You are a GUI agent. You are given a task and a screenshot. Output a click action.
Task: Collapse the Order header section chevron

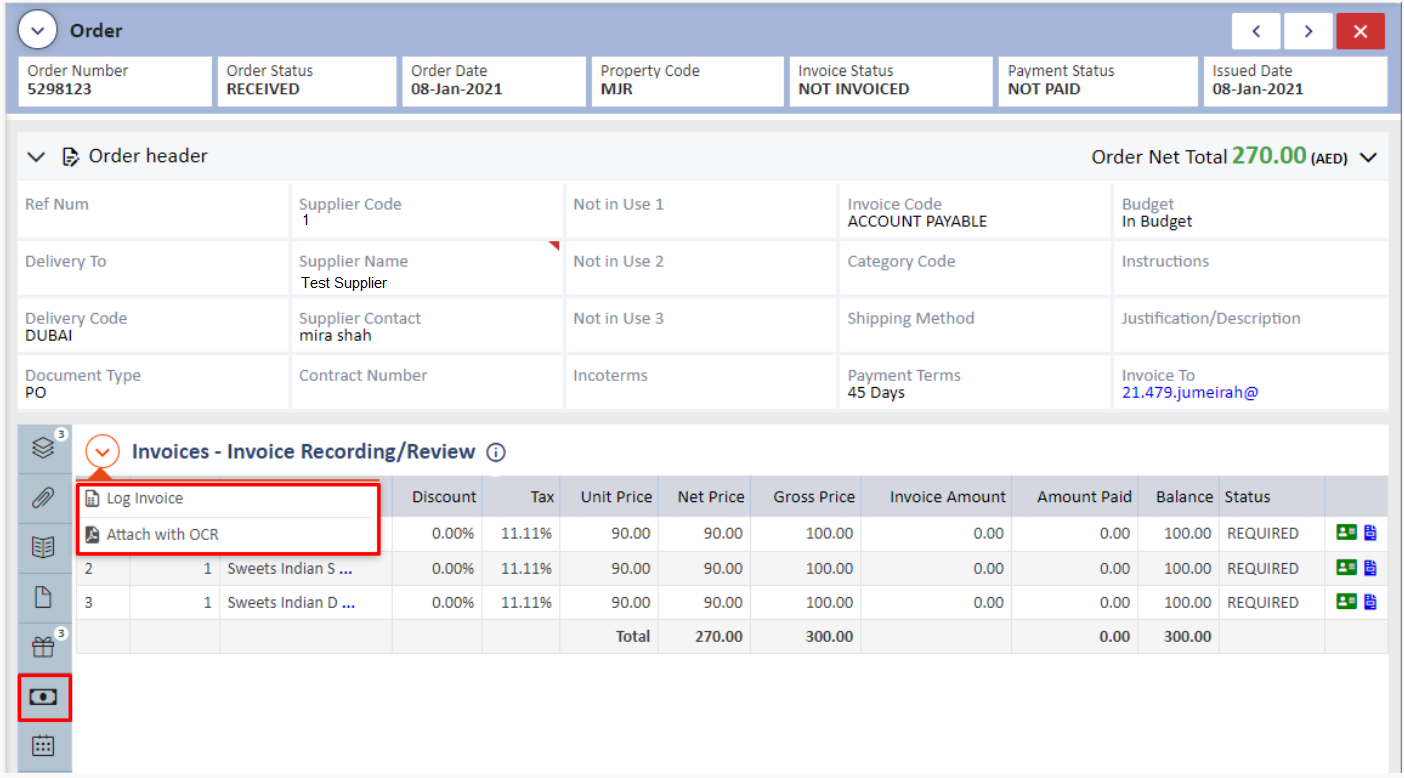pos(36,157)
